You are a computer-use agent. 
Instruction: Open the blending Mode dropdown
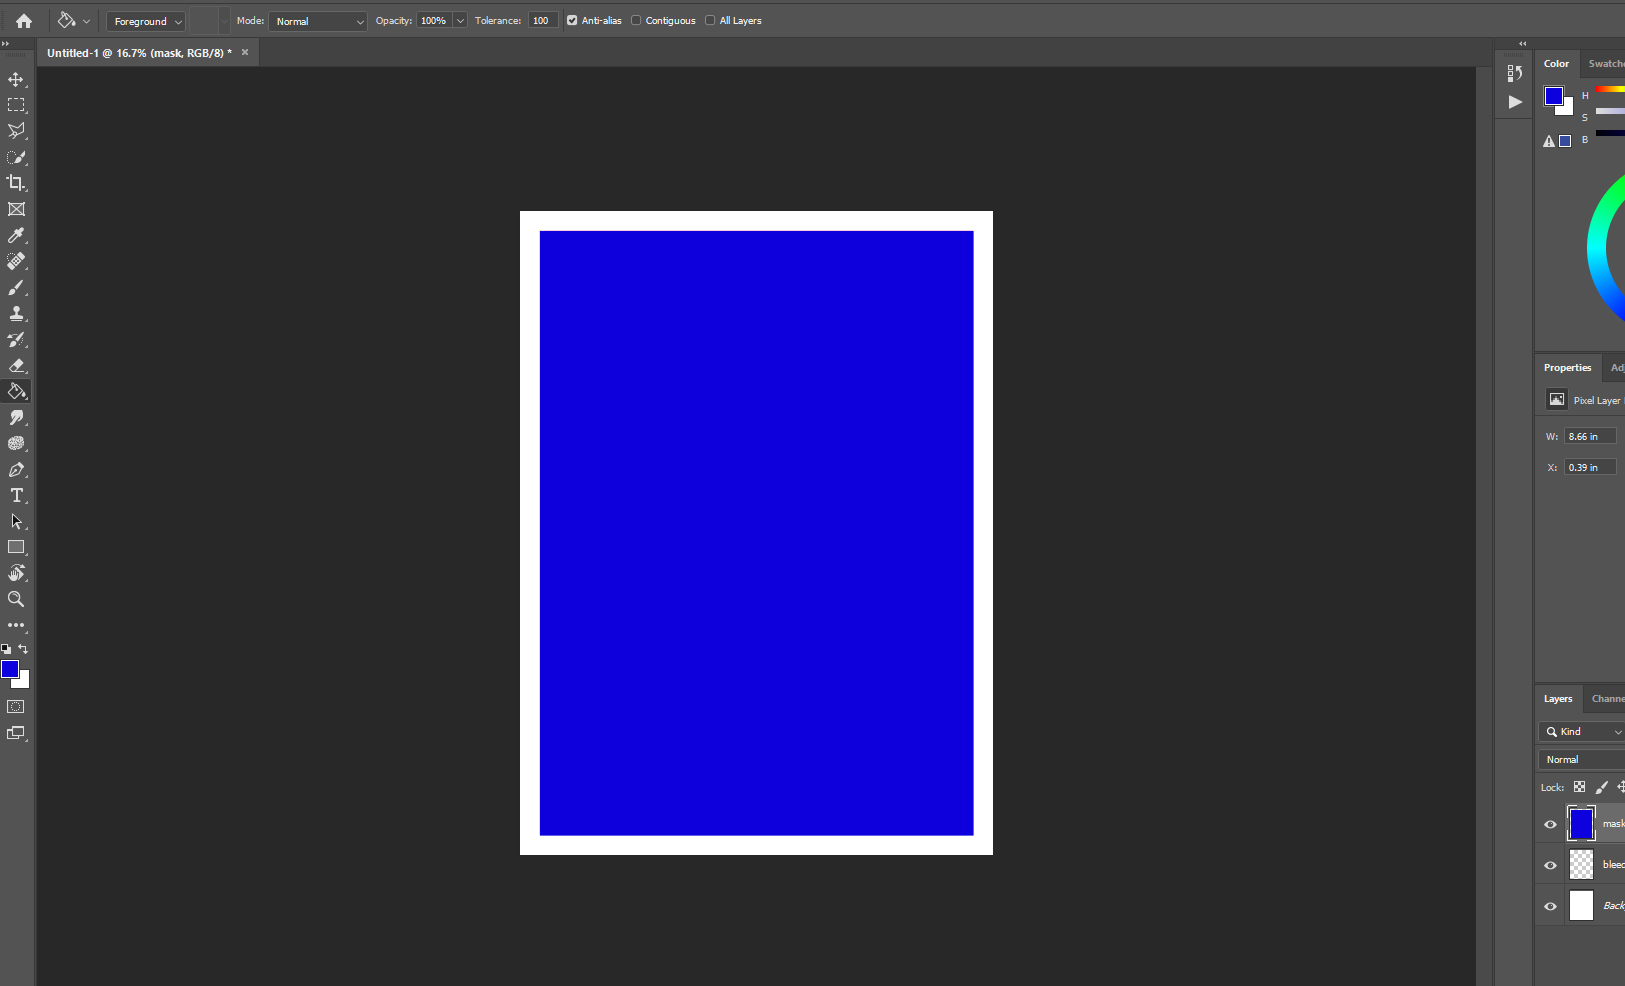[x=318, y=21]
